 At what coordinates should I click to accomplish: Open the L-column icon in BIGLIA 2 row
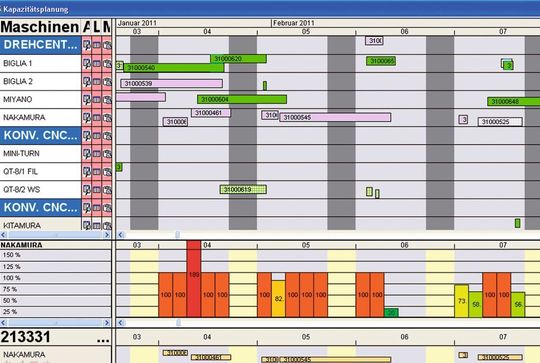pyautogui.click(x=97, y=82)
